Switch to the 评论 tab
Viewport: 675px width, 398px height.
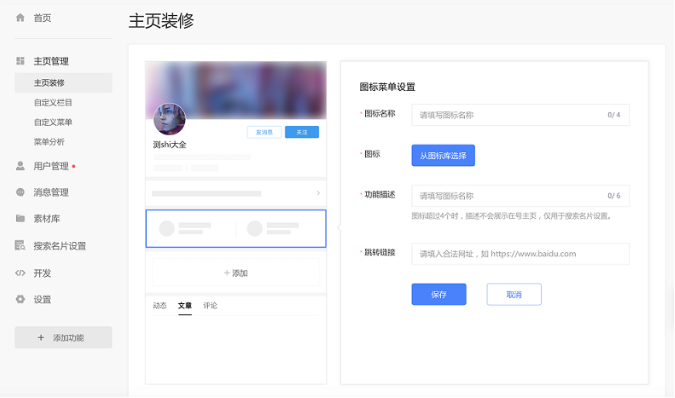pos(210,305)
